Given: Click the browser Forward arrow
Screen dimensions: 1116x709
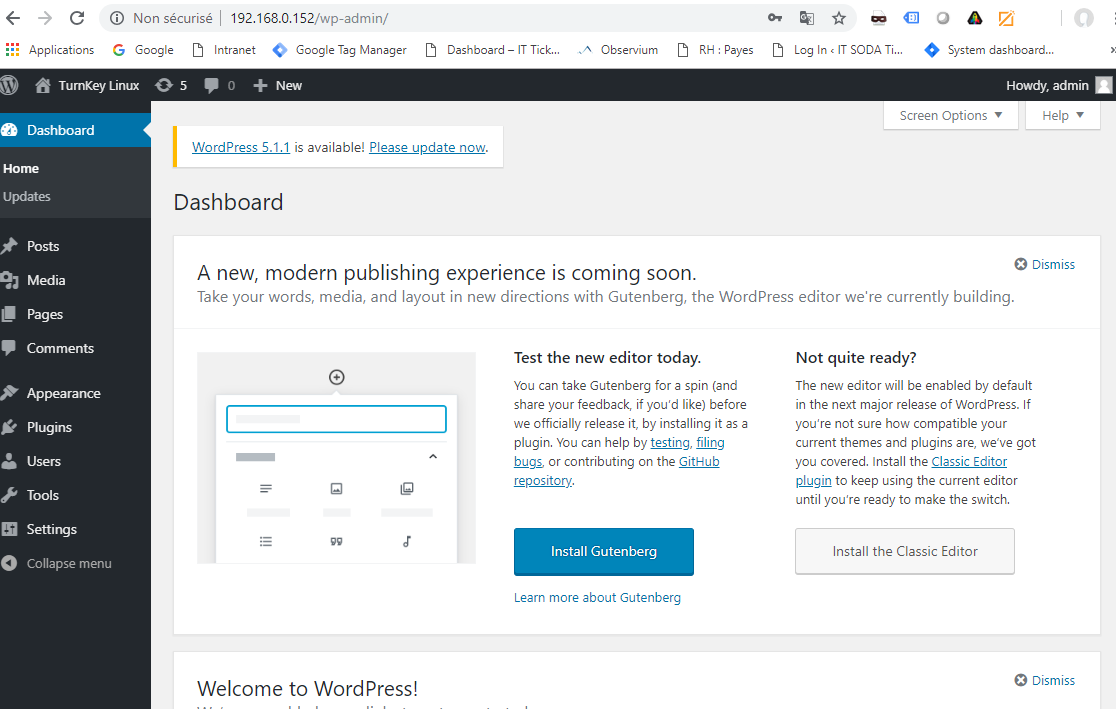Looking at the screenshot, I should (45, 18).
